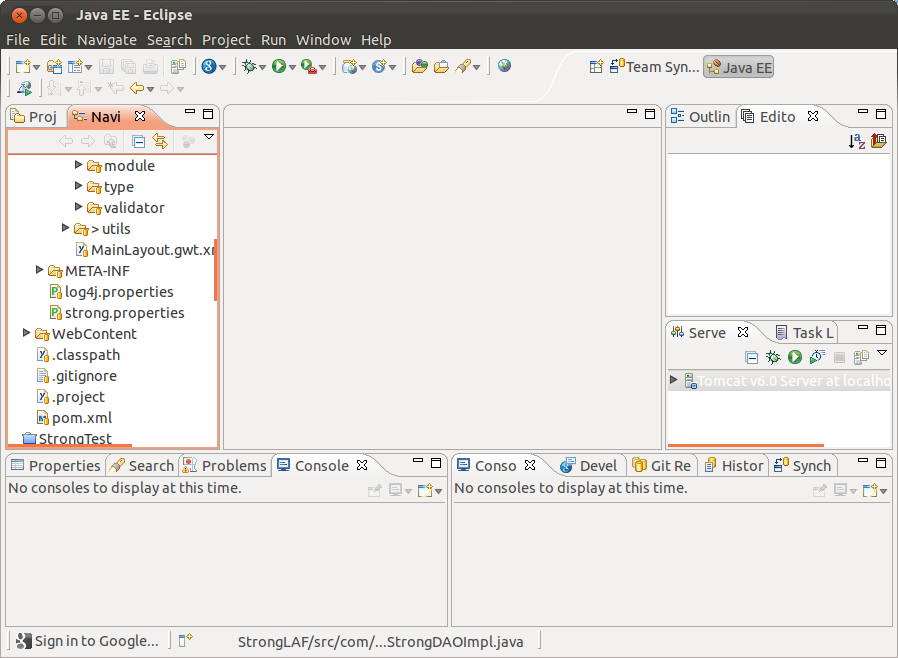The image size is (898, 658).
Task: Start the Tomcat server with green play icon
Action: coord(795,357)
